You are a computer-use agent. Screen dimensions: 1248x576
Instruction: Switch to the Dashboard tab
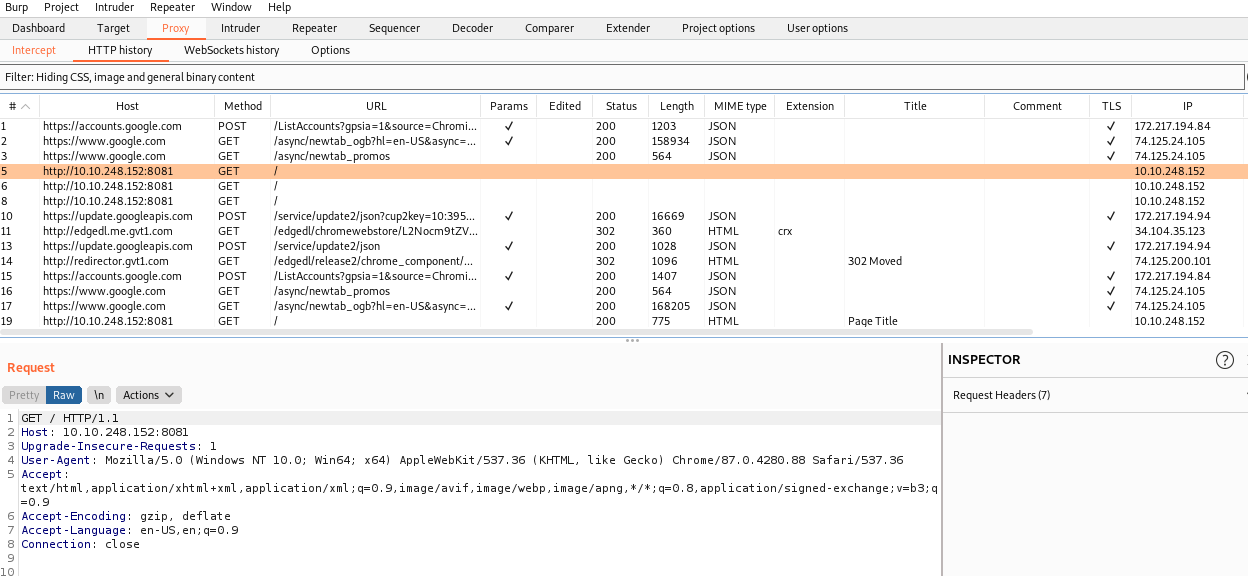tap(38, 28)
